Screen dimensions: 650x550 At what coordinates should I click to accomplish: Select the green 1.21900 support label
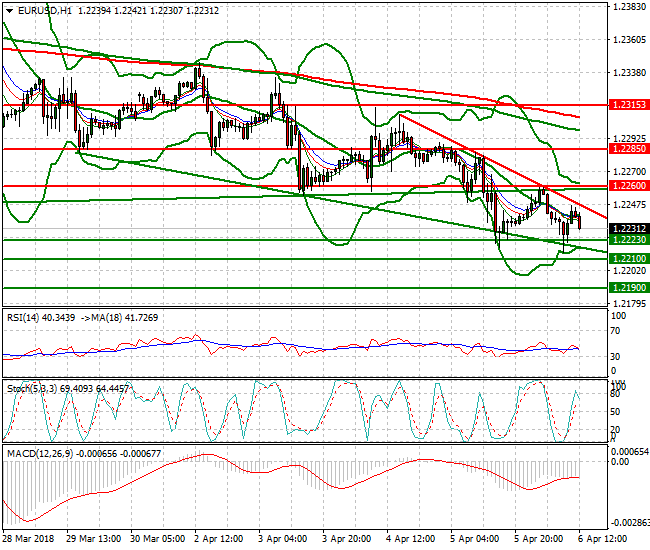click(629, 288)
